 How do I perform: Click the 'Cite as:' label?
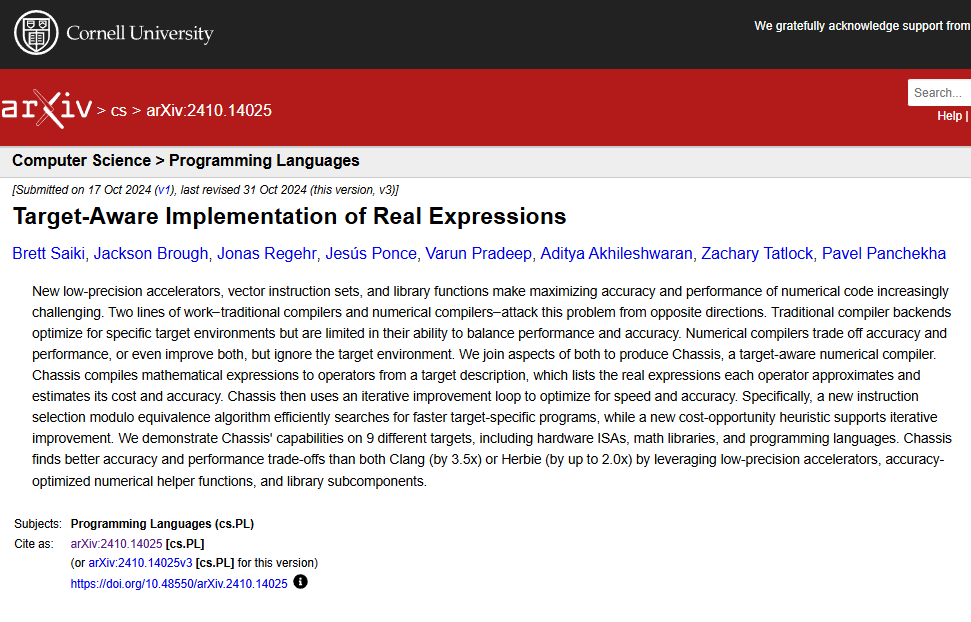pyautogui.click(x=34, y=544)
